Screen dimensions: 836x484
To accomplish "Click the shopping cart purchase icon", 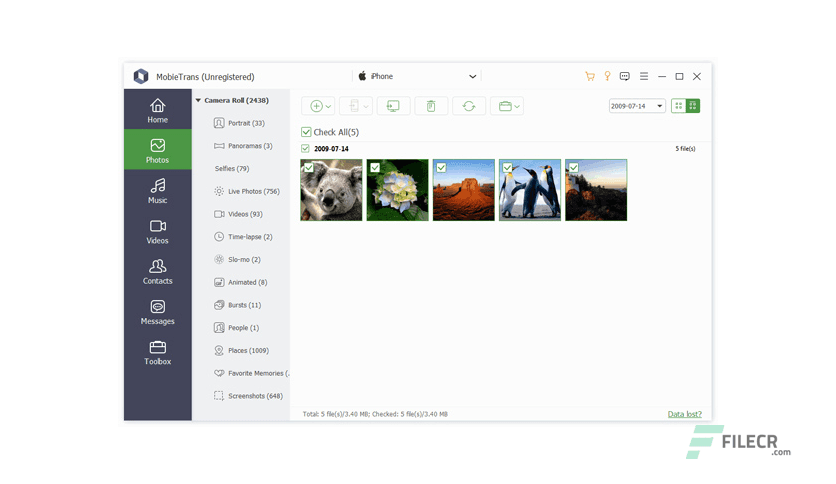I will pyautogui.click(x=590, y=76).
